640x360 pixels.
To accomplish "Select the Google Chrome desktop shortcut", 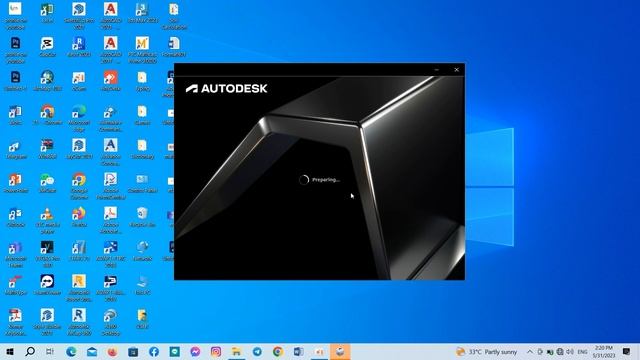I will point(79,186).
